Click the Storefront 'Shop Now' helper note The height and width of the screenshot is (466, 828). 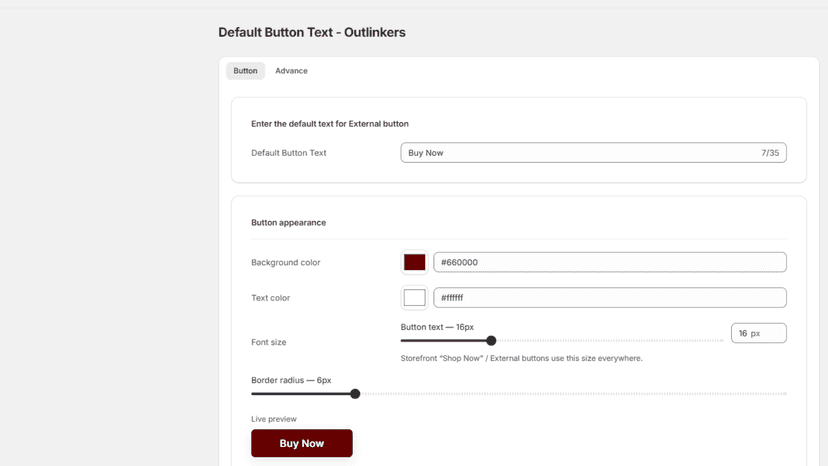pos(522,358)
